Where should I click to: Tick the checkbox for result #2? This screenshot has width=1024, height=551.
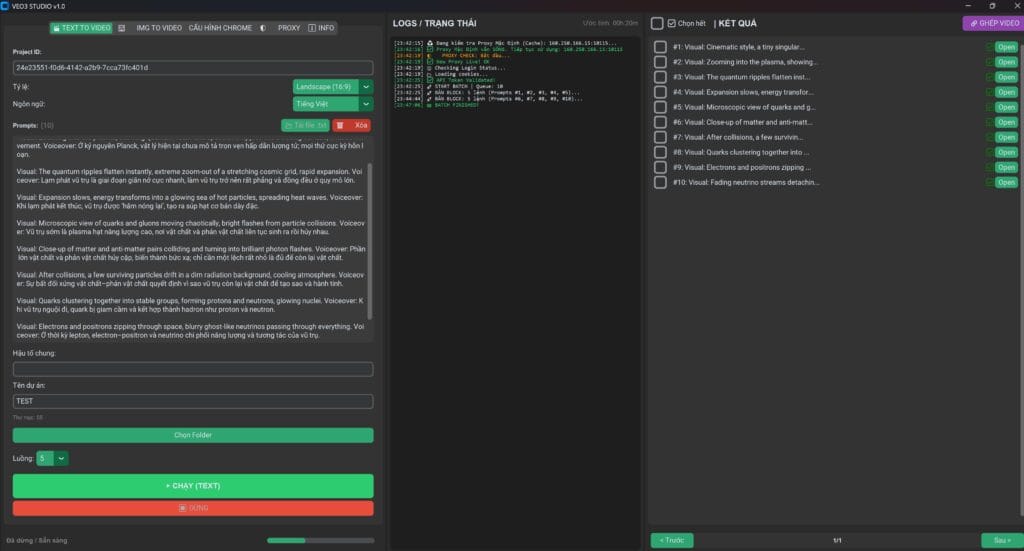tap(660, 62)
